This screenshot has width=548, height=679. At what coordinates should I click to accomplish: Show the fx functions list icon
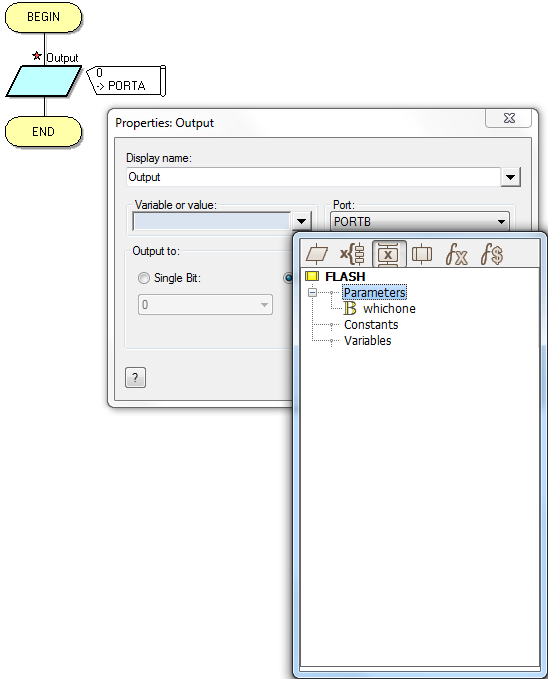point(457,254)
